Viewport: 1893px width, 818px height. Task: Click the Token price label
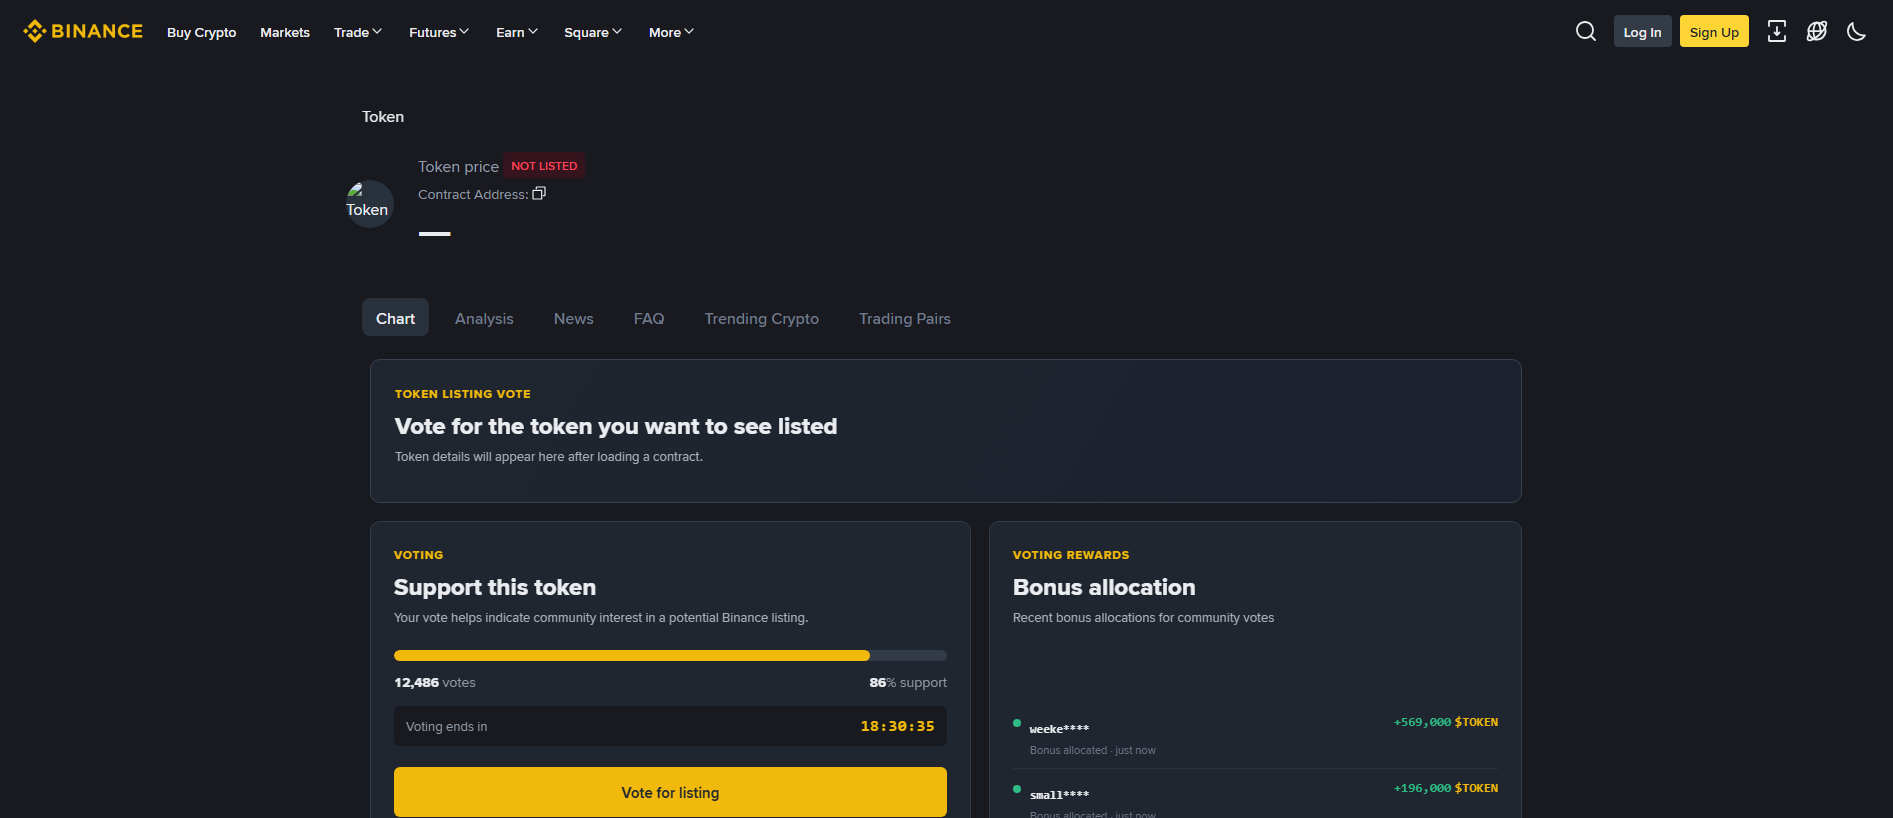(x=458, y=167)
